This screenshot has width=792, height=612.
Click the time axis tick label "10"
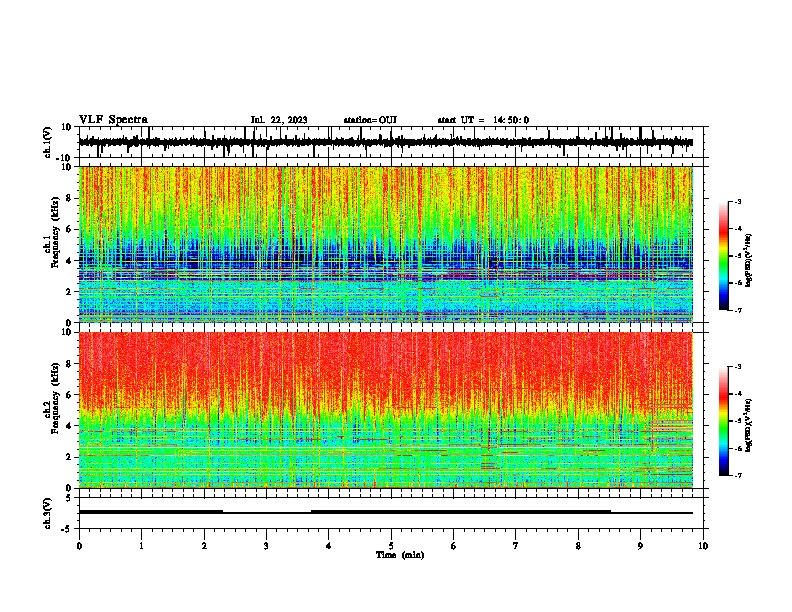tap(703, 546)
